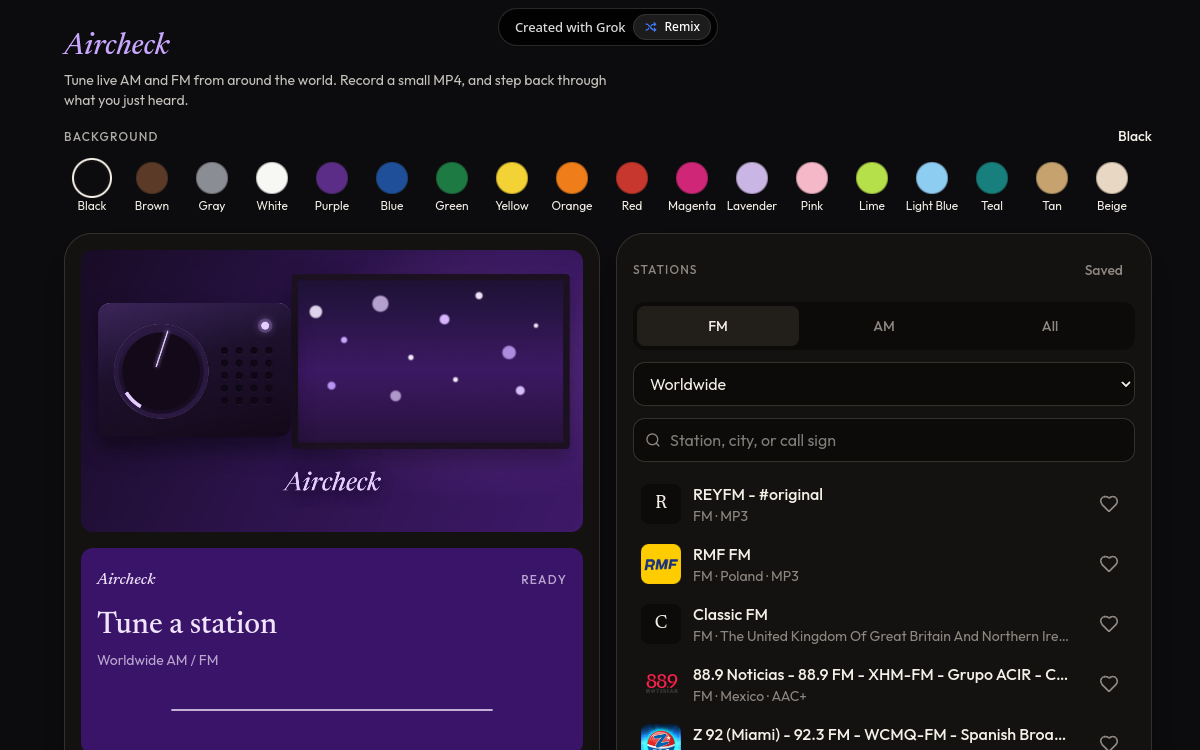
Task: Select the Yellow background swatch
Action: [512, 178]
